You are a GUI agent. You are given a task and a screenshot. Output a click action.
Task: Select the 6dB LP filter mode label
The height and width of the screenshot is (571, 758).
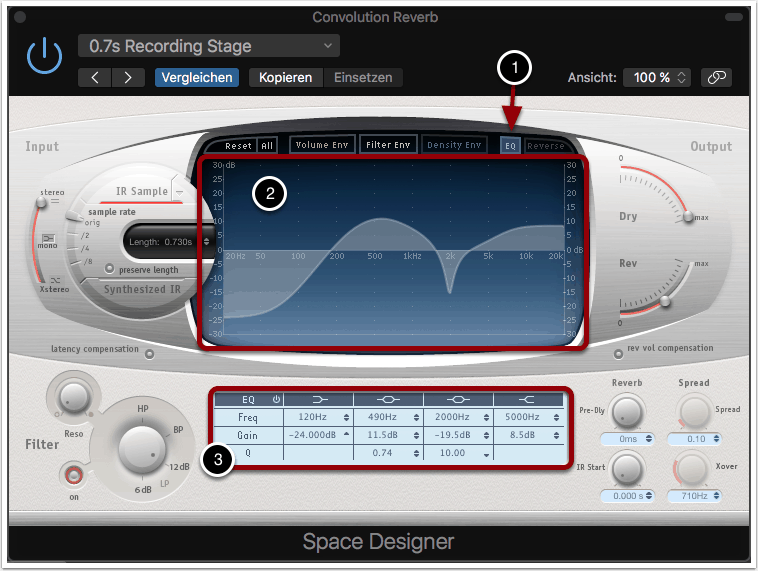(x=143, y=490)
